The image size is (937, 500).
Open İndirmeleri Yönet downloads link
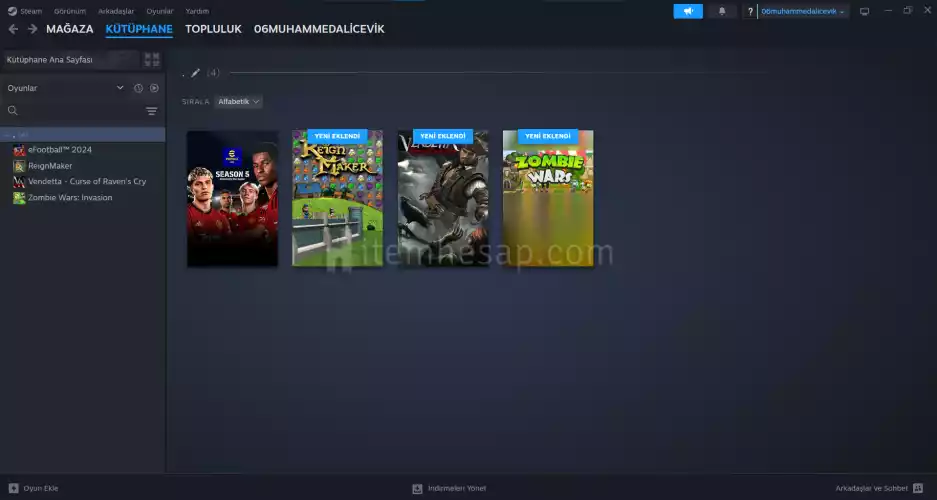tap(449, 488)
